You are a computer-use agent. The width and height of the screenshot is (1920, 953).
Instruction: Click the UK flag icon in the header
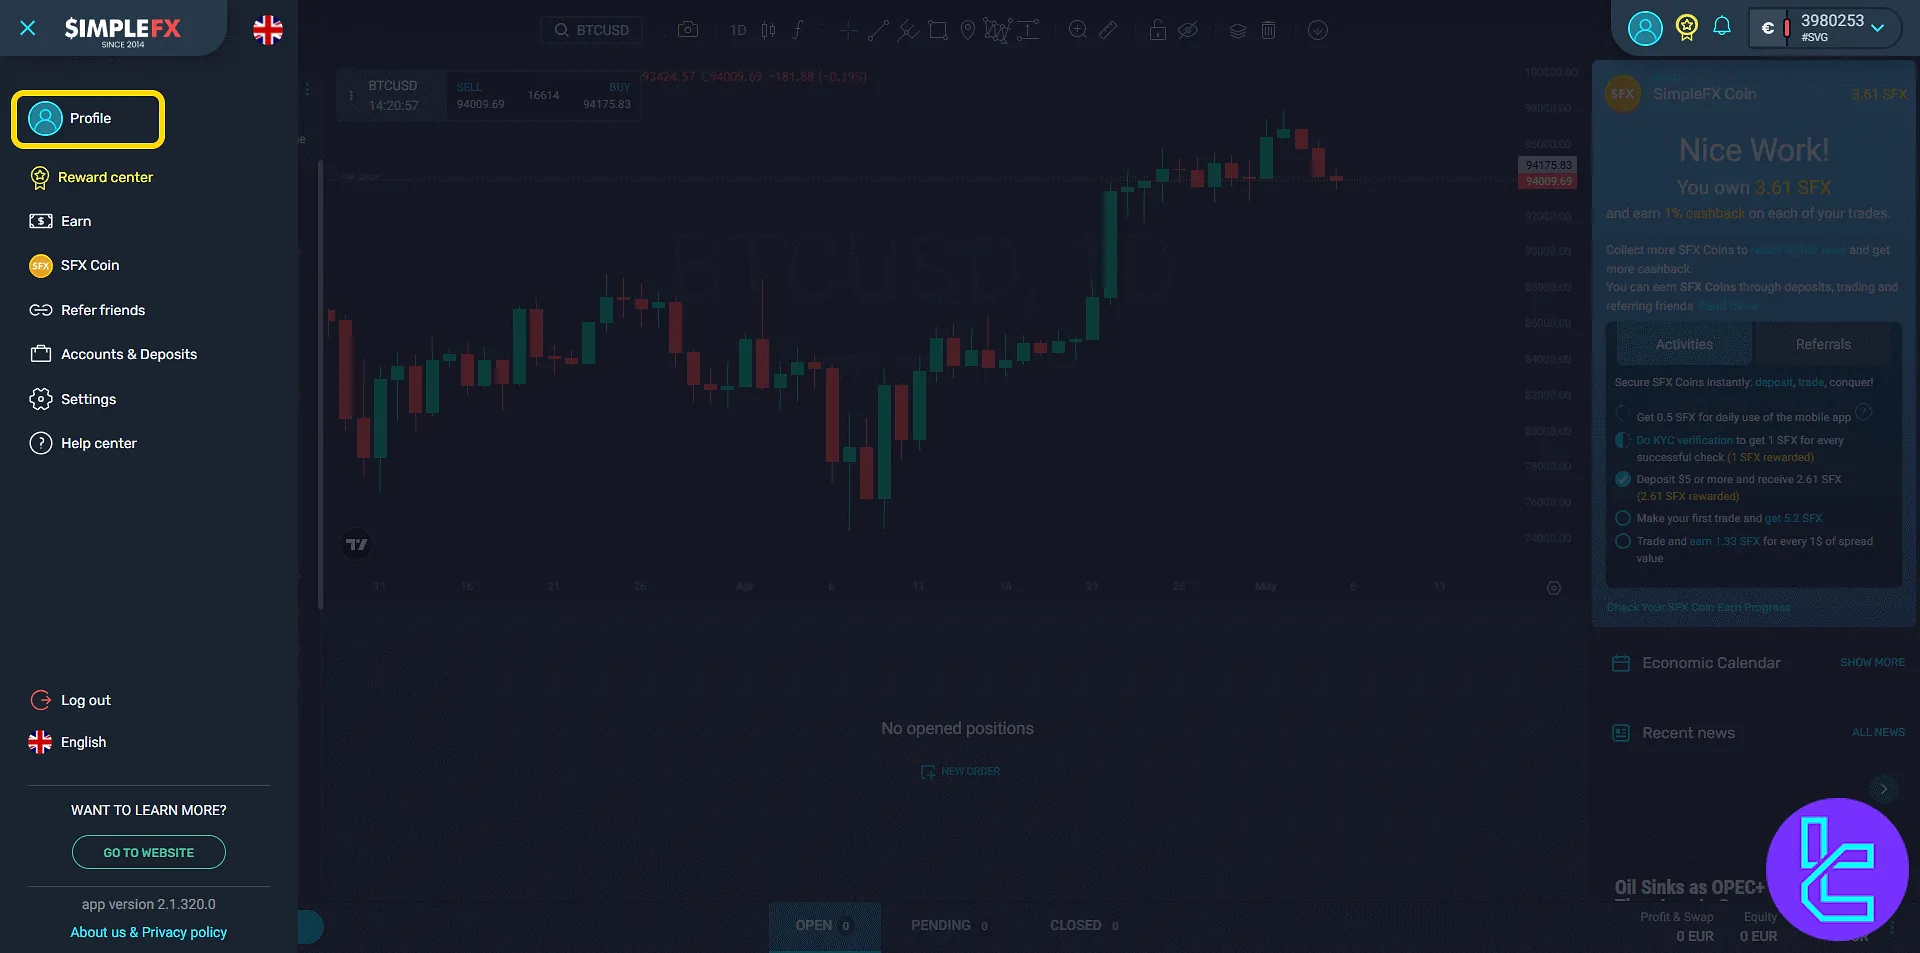pos(268,30)
